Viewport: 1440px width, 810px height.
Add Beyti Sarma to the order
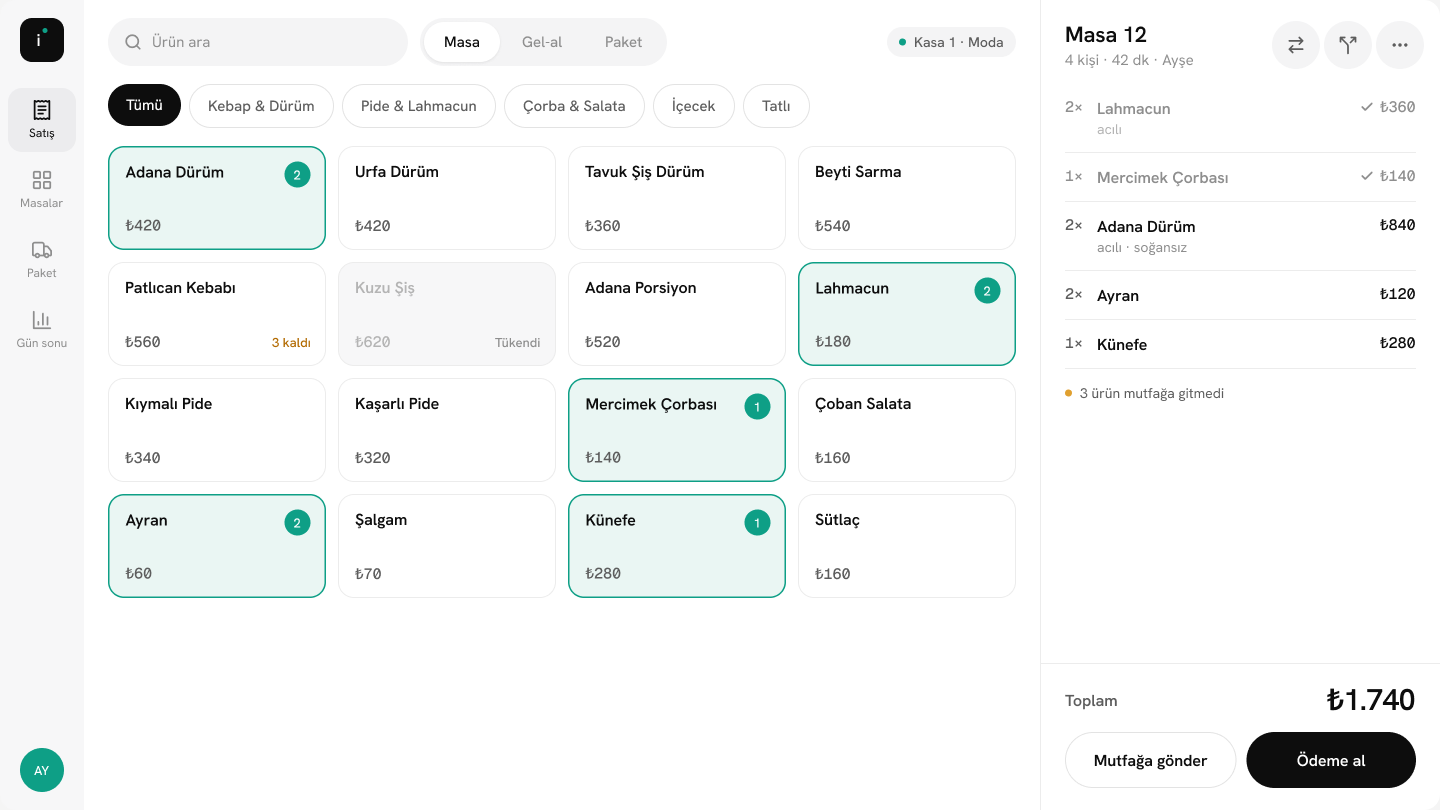pyautogui.click(x=907, y=198)
